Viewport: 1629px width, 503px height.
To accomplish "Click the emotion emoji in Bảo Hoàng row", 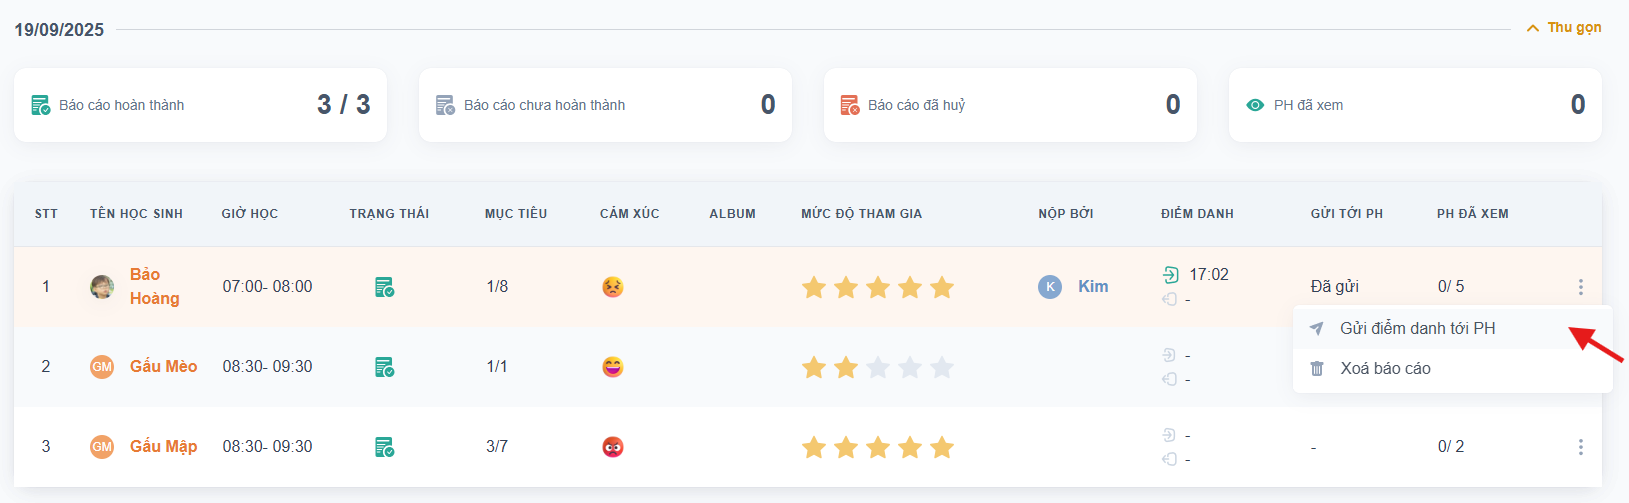I will pyautogui.click(x=613, y=287).
